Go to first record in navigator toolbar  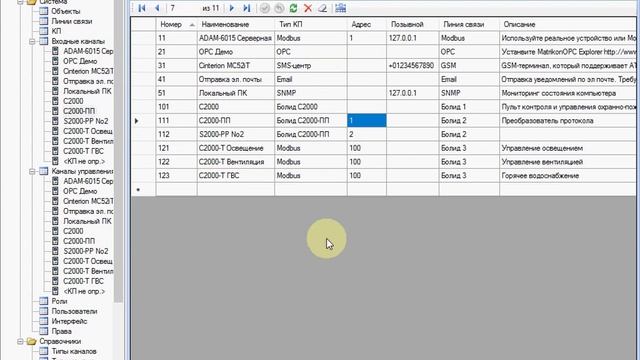tap(142, 8)
